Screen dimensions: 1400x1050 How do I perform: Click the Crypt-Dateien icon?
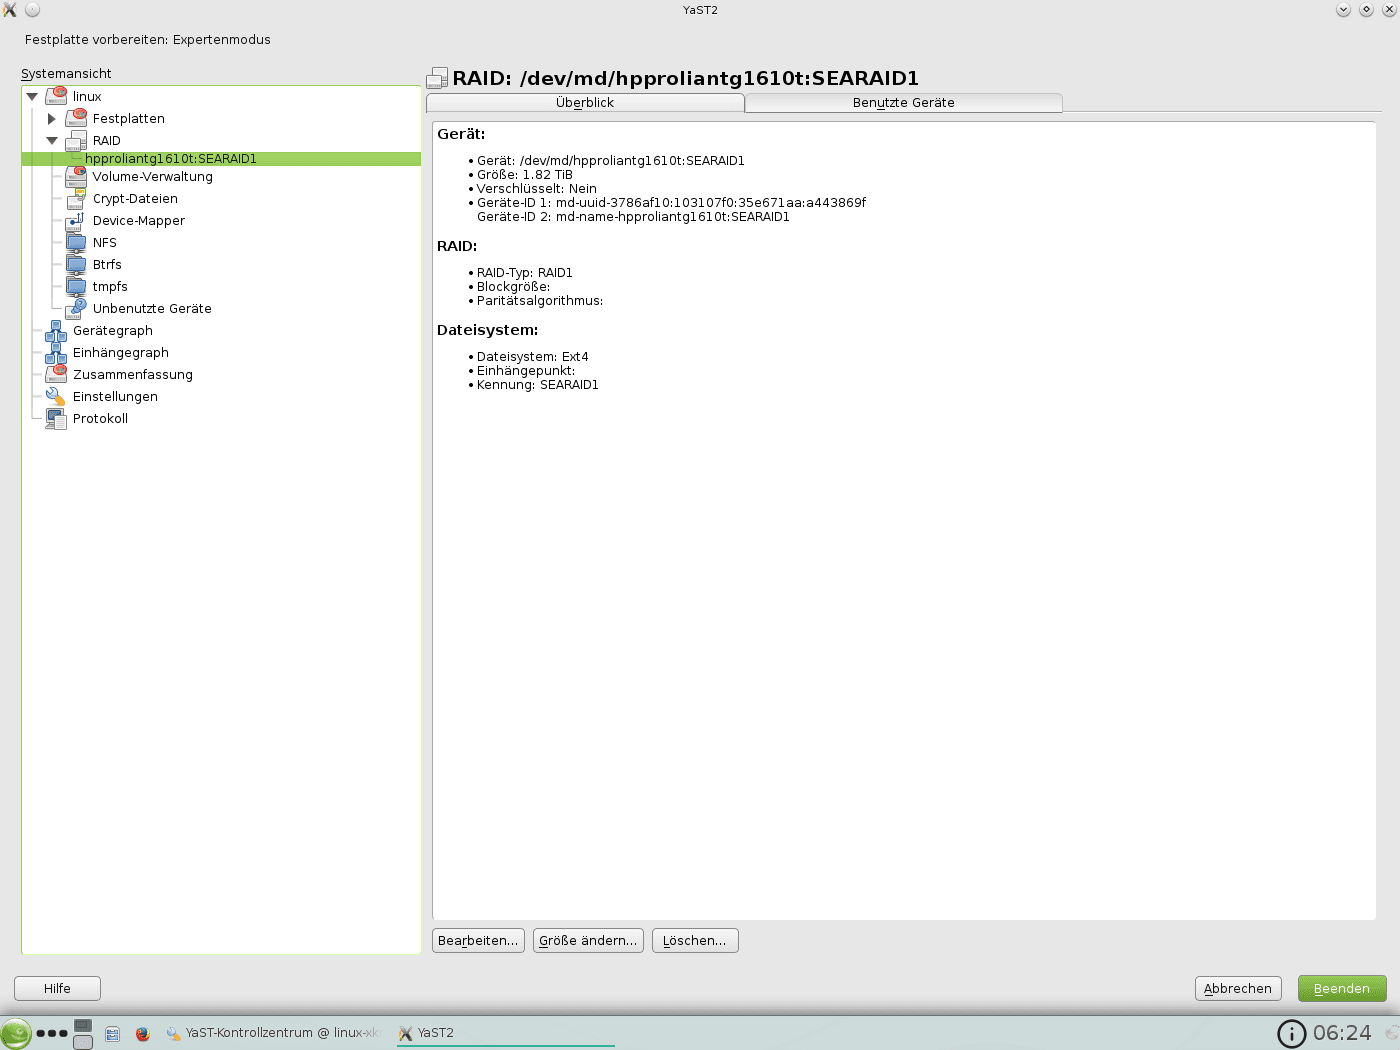(x=77, y=198)
